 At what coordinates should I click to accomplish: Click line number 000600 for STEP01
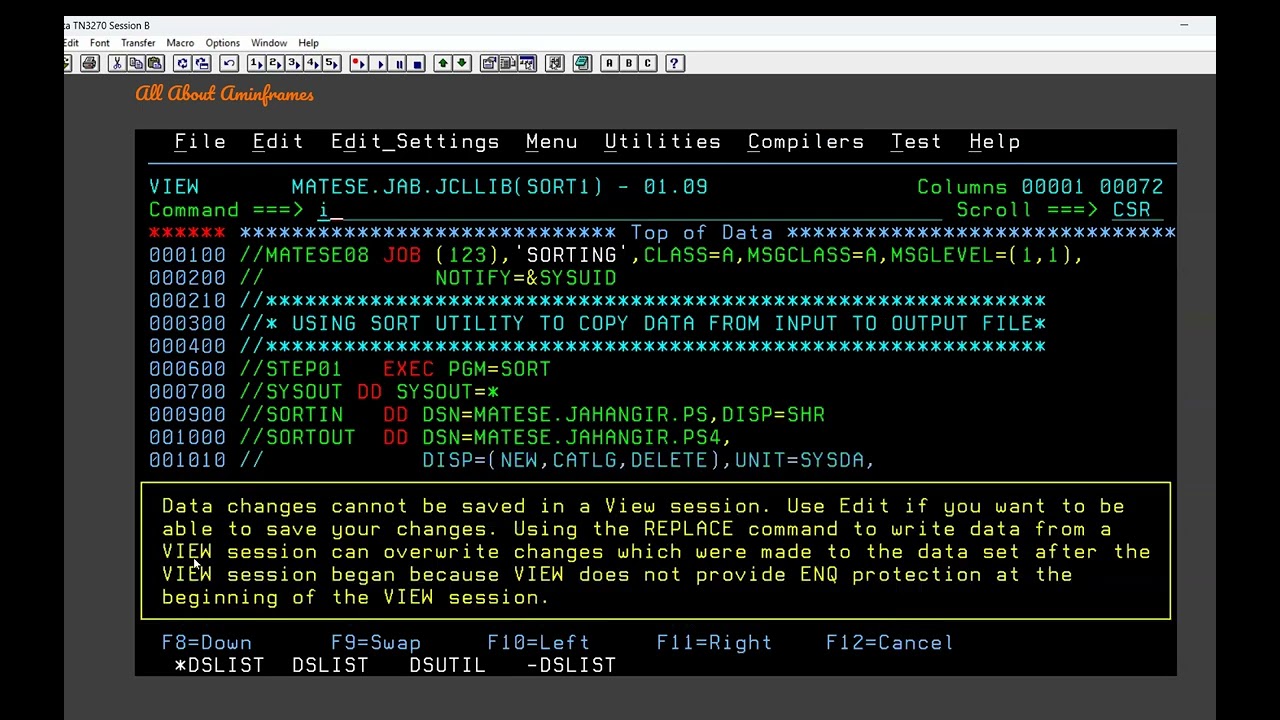point(187,369)
